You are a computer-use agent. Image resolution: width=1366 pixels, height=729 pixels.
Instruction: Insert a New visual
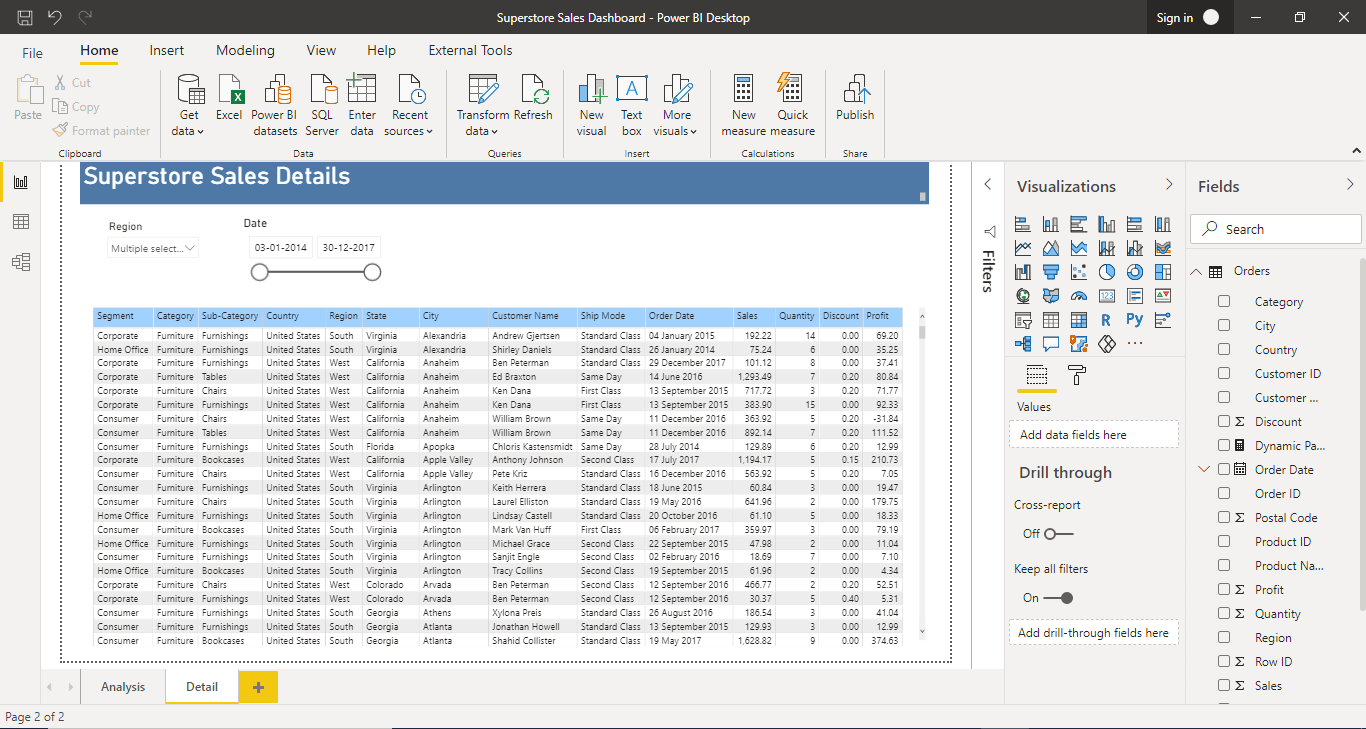click(x=591, y=105)
